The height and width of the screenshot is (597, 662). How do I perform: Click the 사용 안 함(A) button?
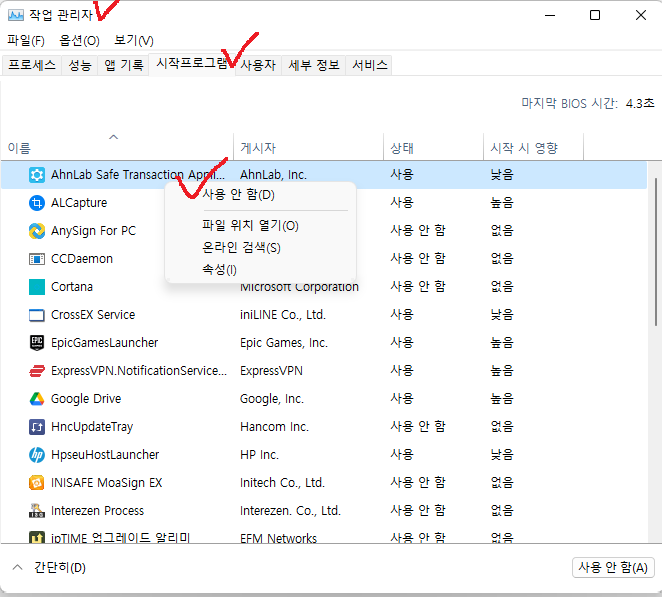tap(613, 567)
